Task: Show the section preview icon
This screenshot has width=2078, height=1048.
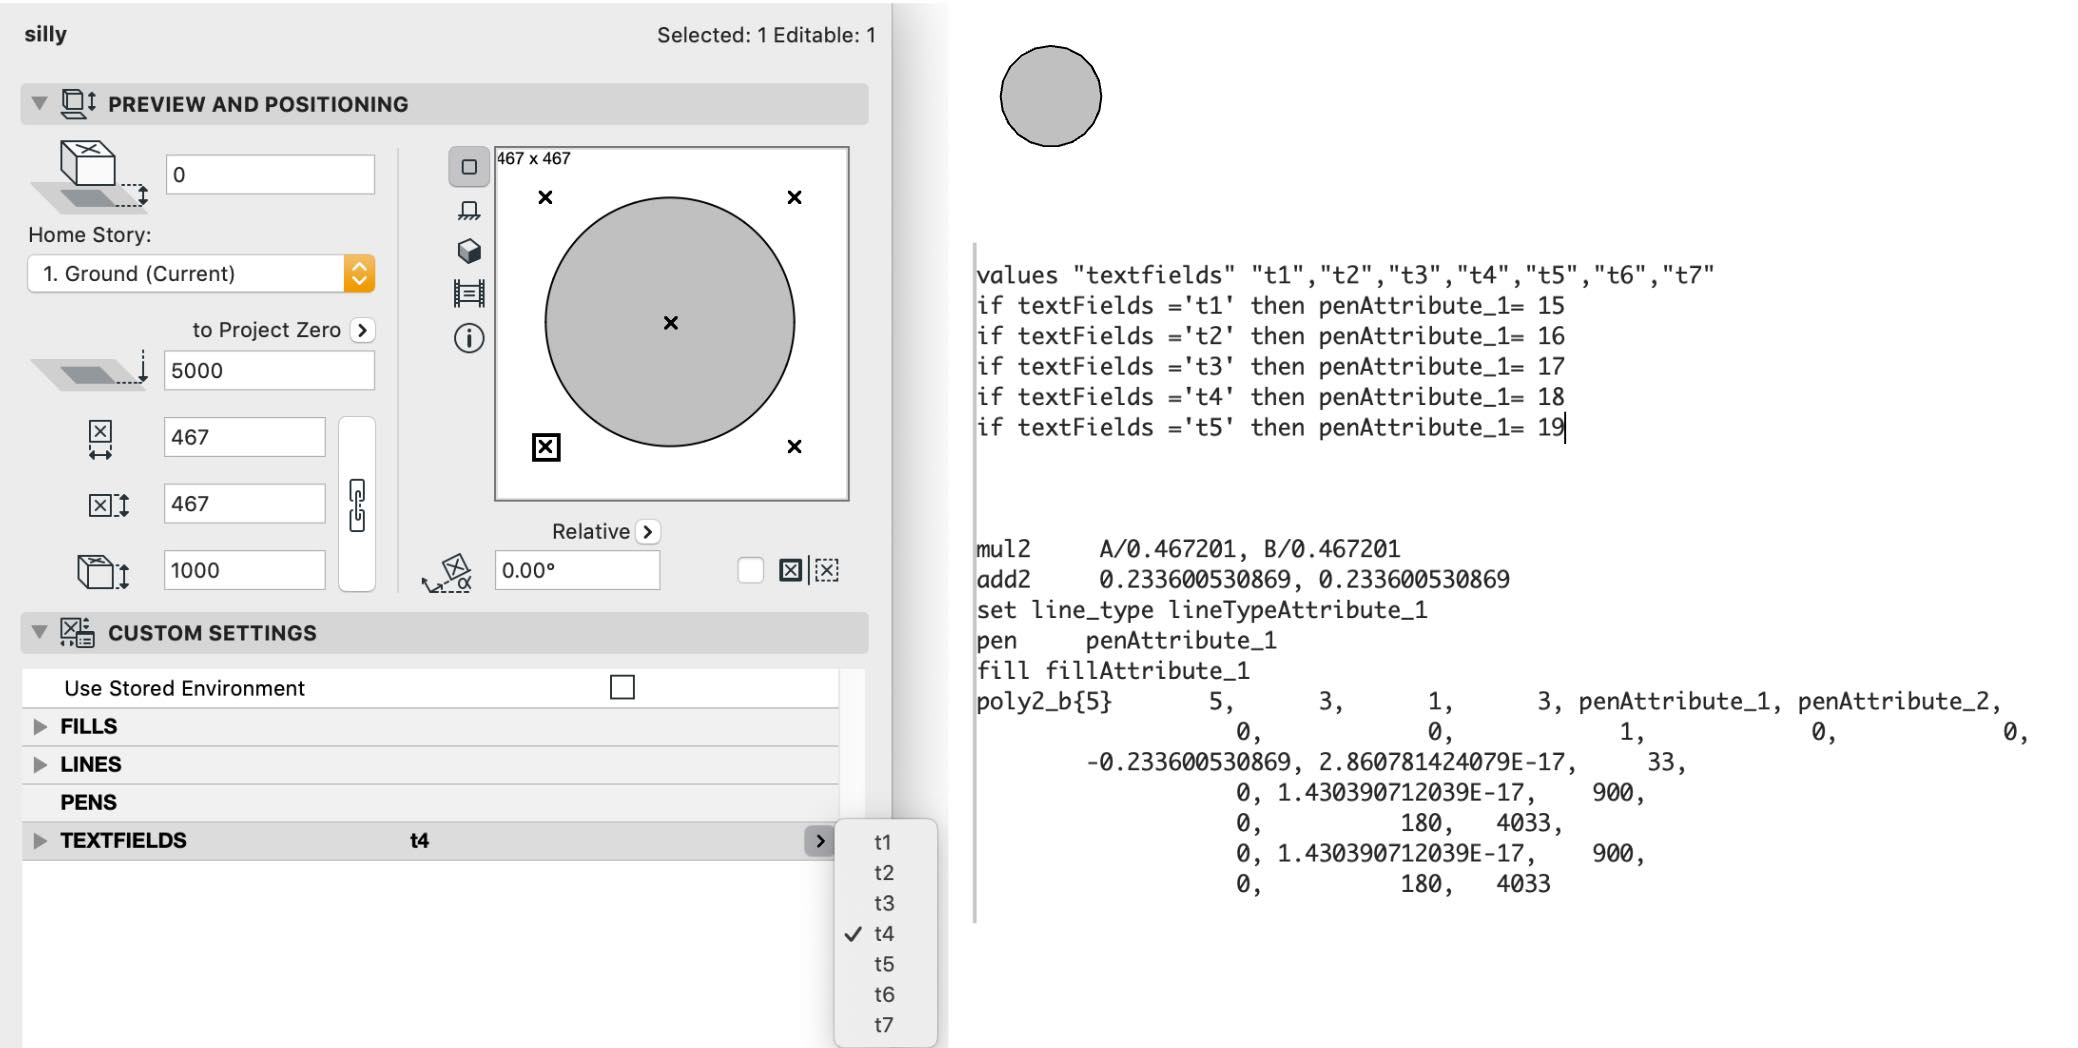Action: coord(468,293)
